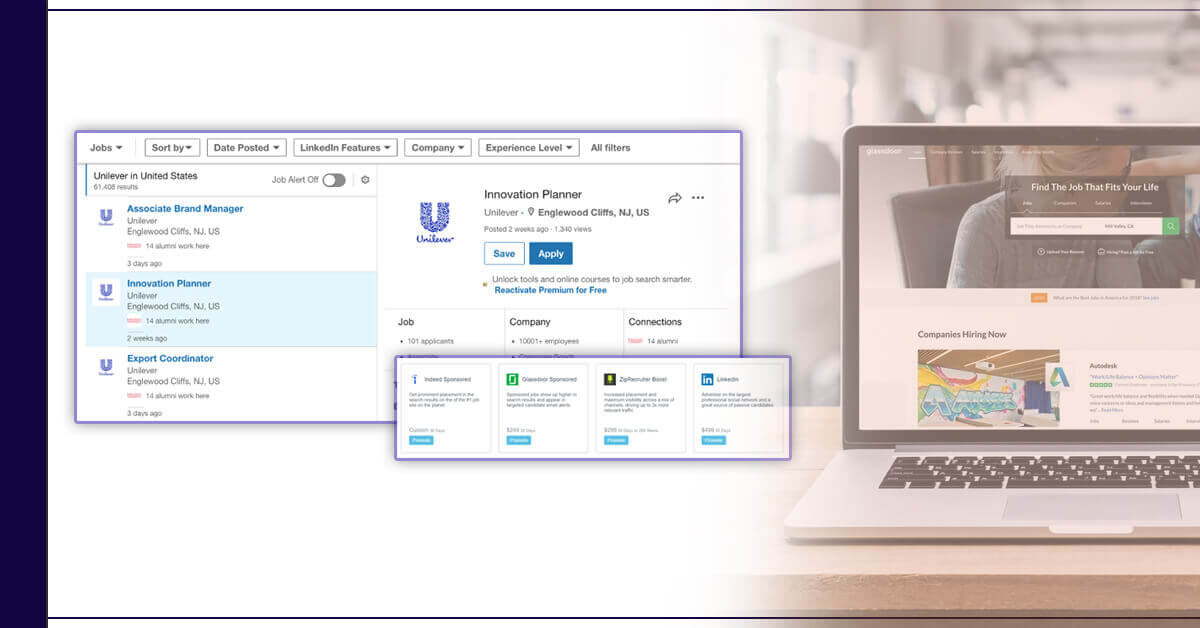This screenshot has height=628, width=1200.
Task: Select the Interviews tab in Glassdoor search
Action: [x=1141, y=203]
